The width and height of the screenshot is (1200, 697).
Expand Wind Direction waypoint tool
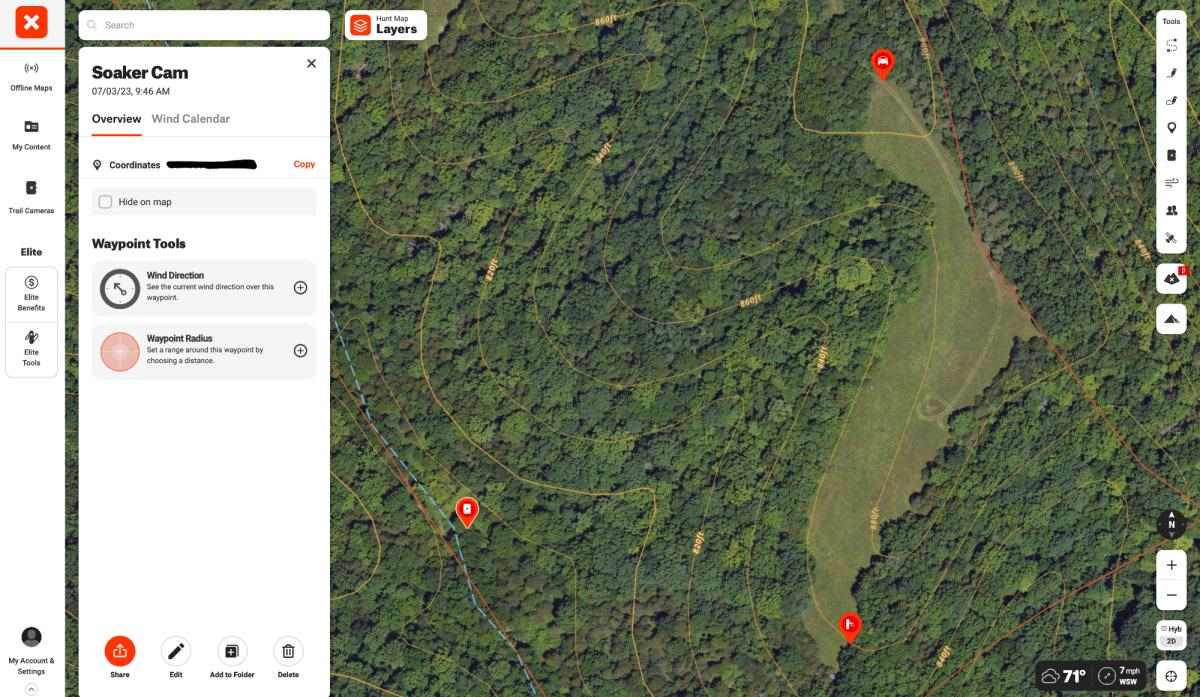[300, 288]
